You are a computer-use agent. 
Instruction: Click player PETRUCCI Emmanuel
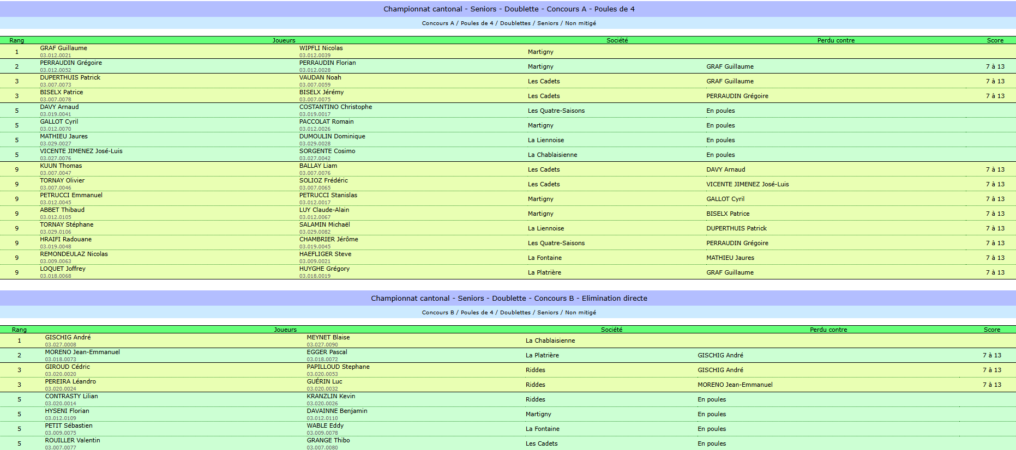(71, 195)
